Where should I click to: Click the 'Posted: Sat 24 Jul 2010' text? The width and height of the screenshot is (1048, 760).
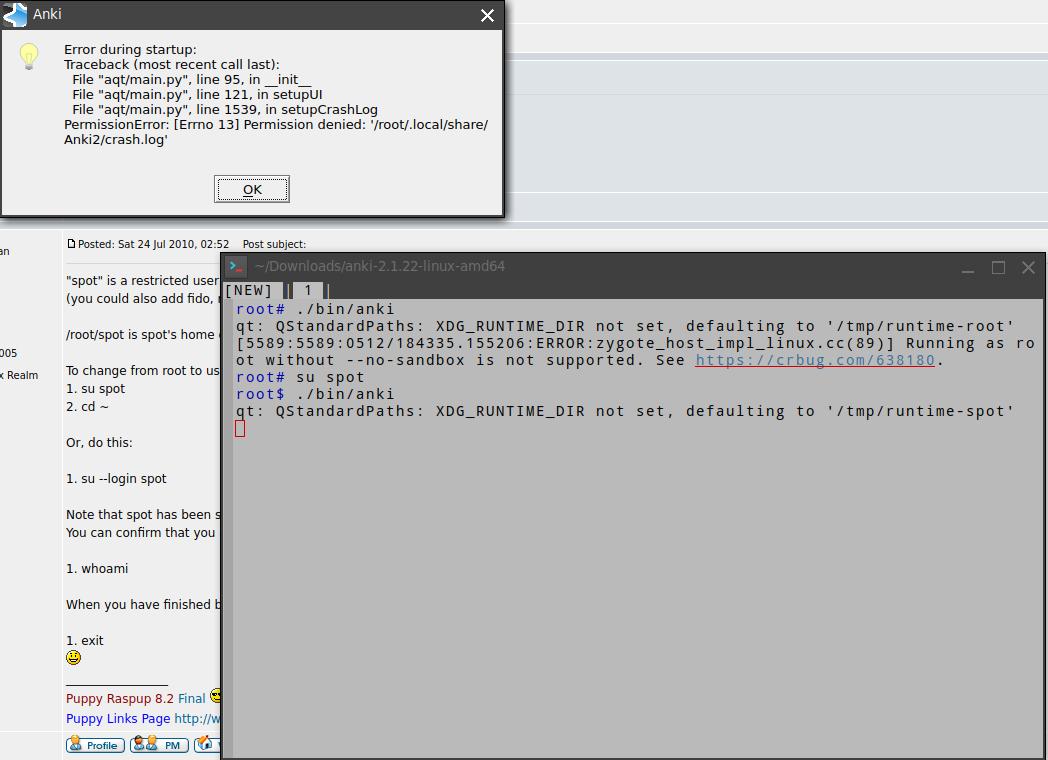[153, 244]
